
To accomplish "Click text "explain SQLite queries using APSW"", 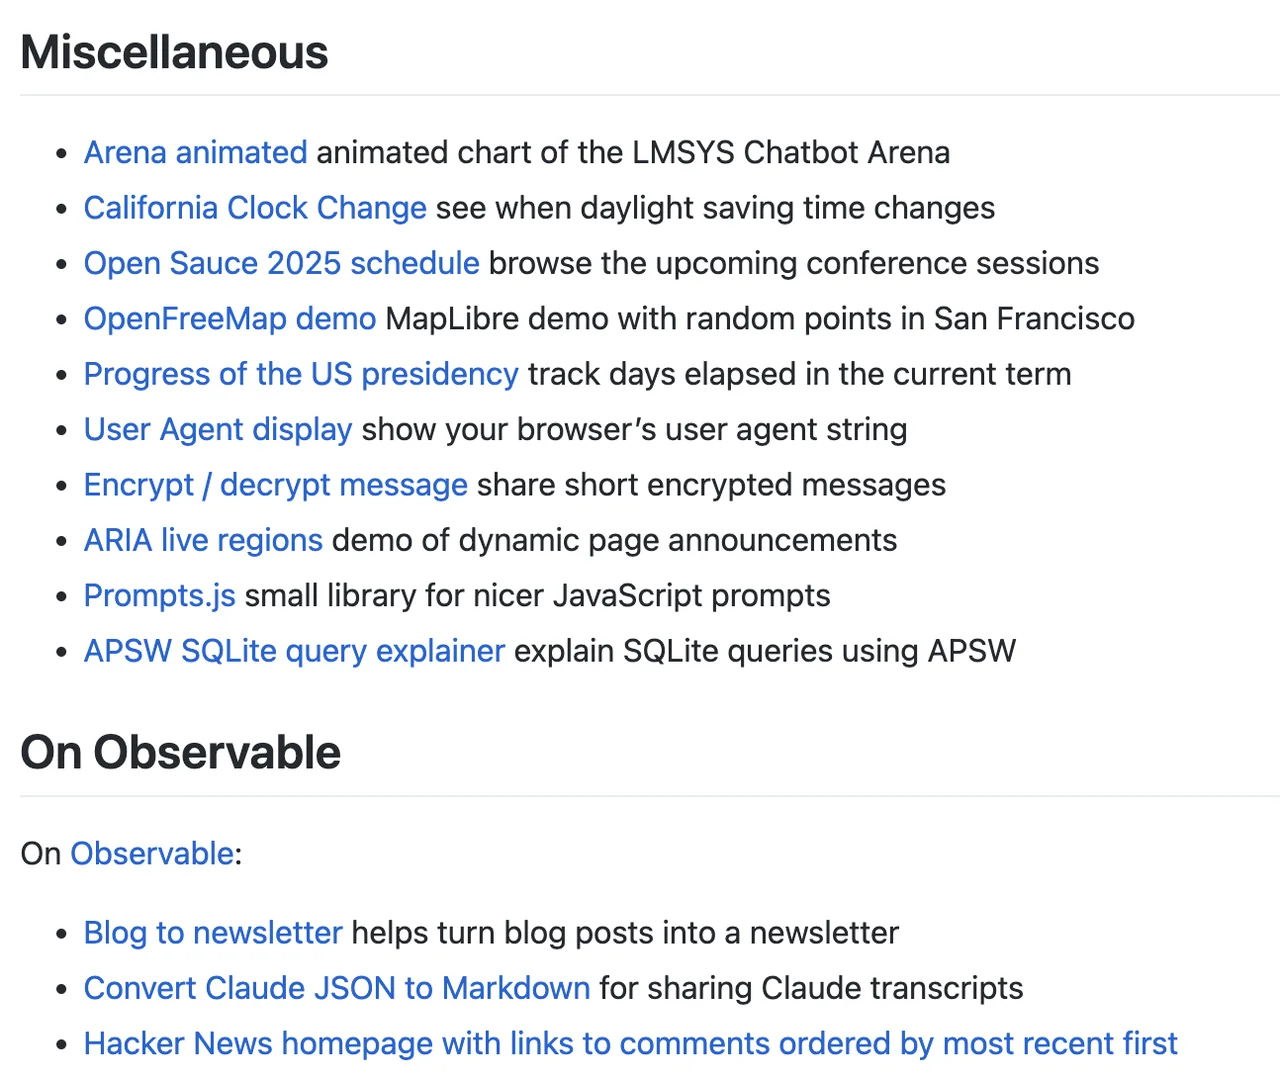I will click(765, 651).
